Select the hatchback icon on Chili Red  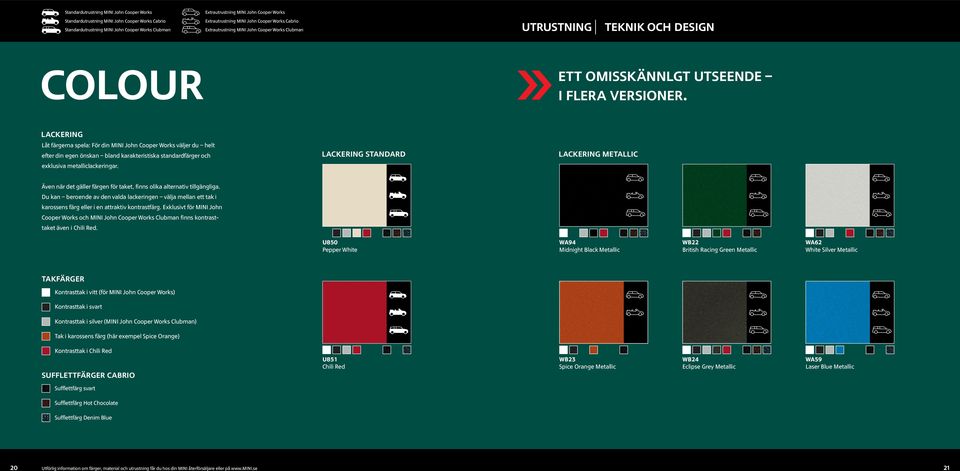click(398, 295)
